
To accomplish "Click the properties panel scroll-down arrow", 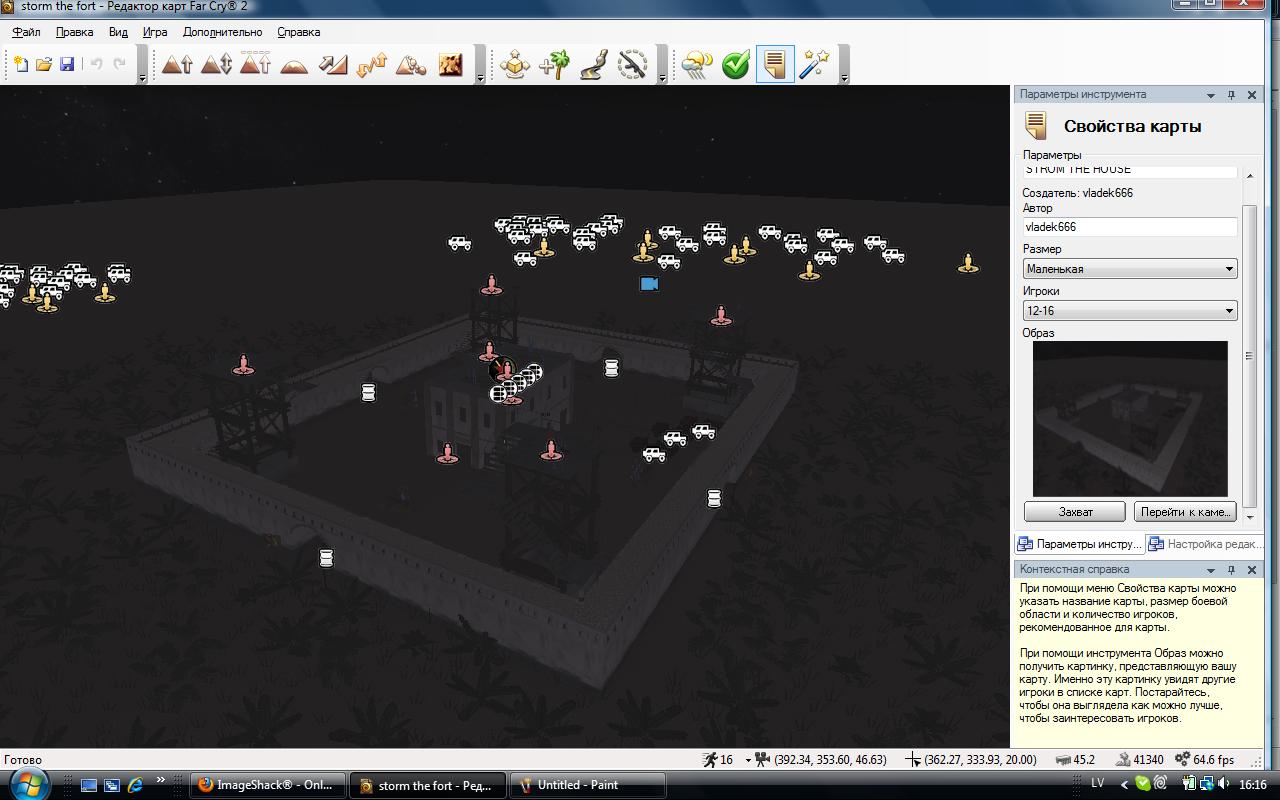I will pyautogui.click(x=1249, y=517).
